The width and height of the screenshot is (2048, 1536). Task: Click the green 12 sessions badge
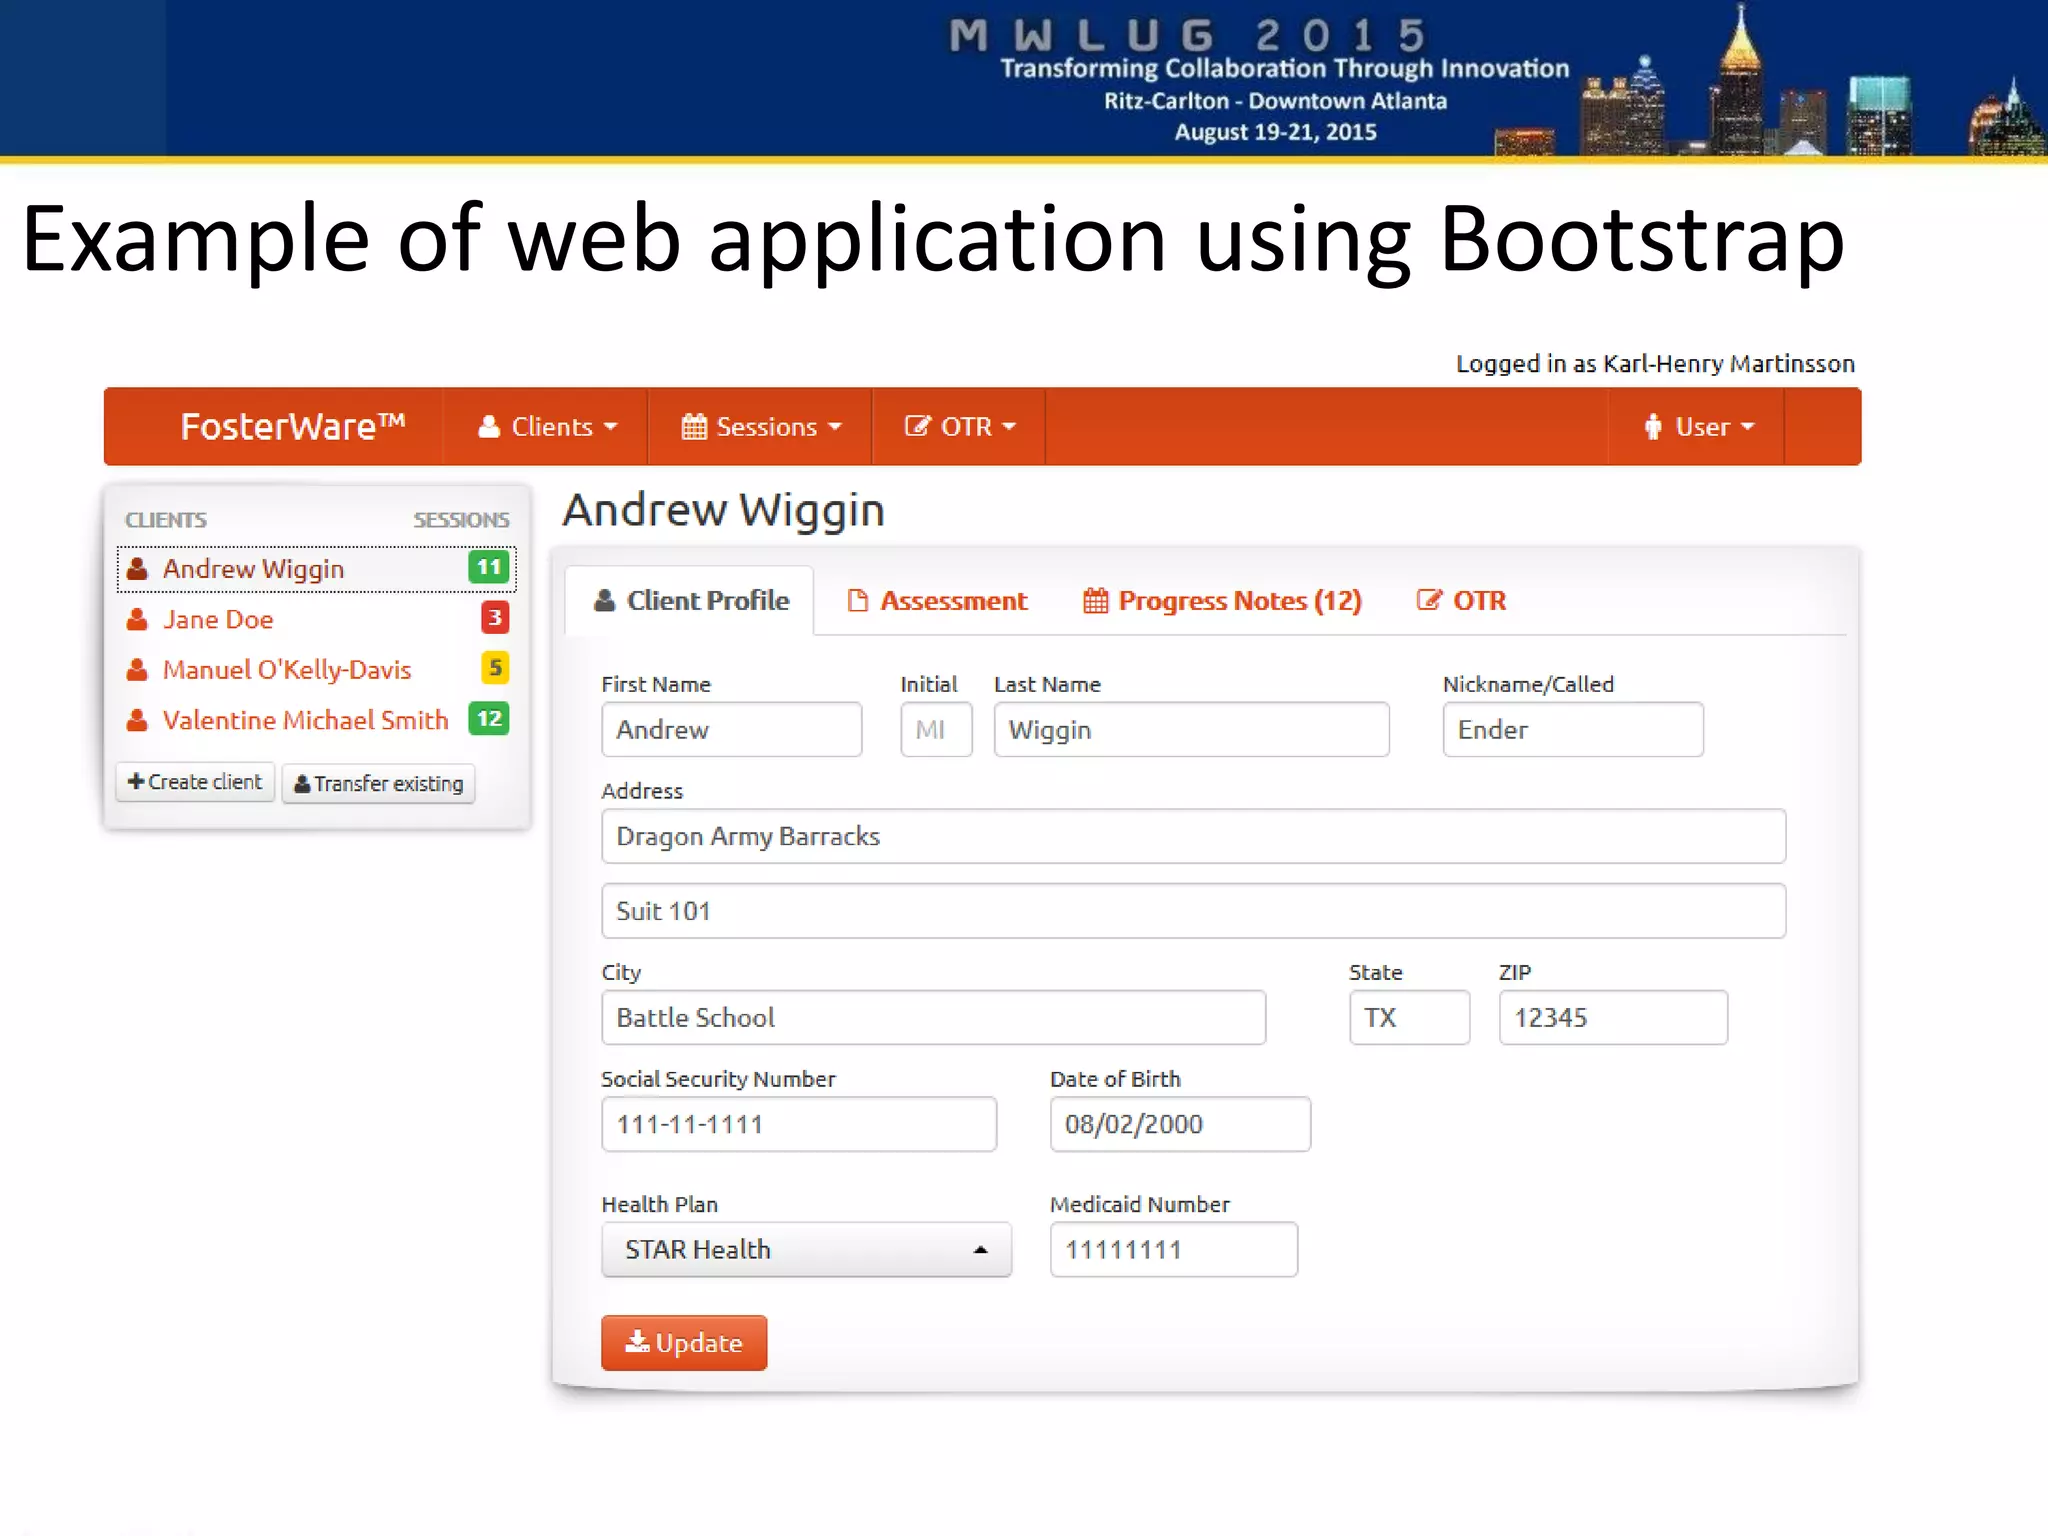click(x=489, y=718)
